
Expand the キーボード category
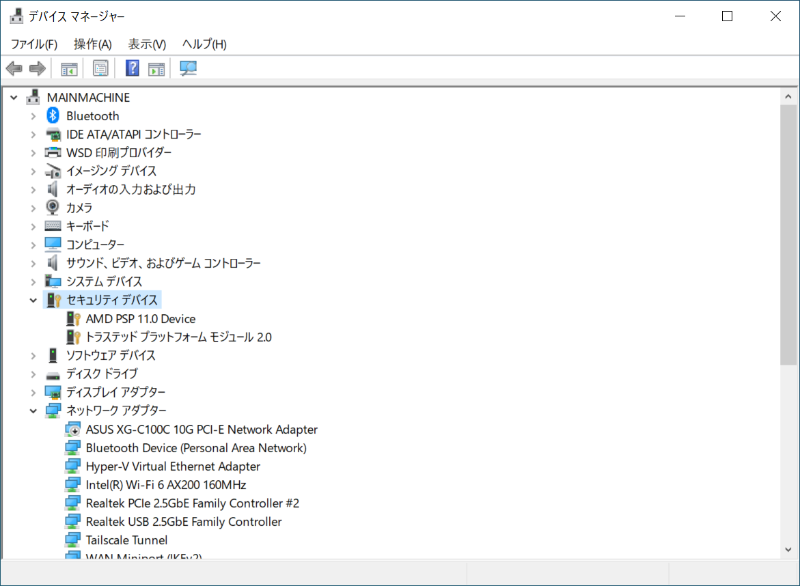33,226
